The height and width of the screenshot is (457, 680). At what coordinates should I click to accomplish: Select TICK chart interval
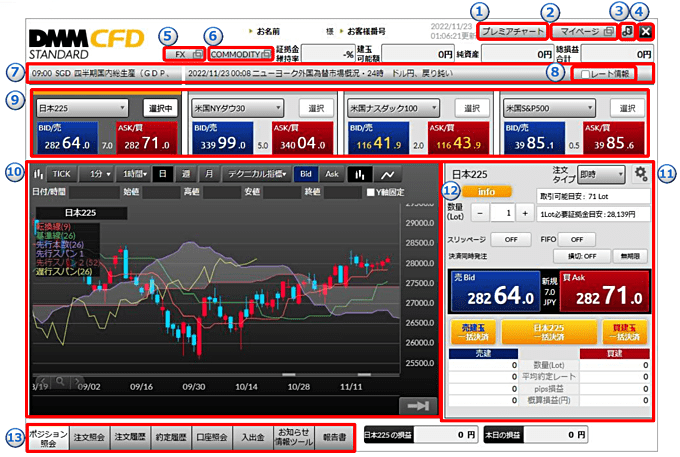[x=62, y=174]
